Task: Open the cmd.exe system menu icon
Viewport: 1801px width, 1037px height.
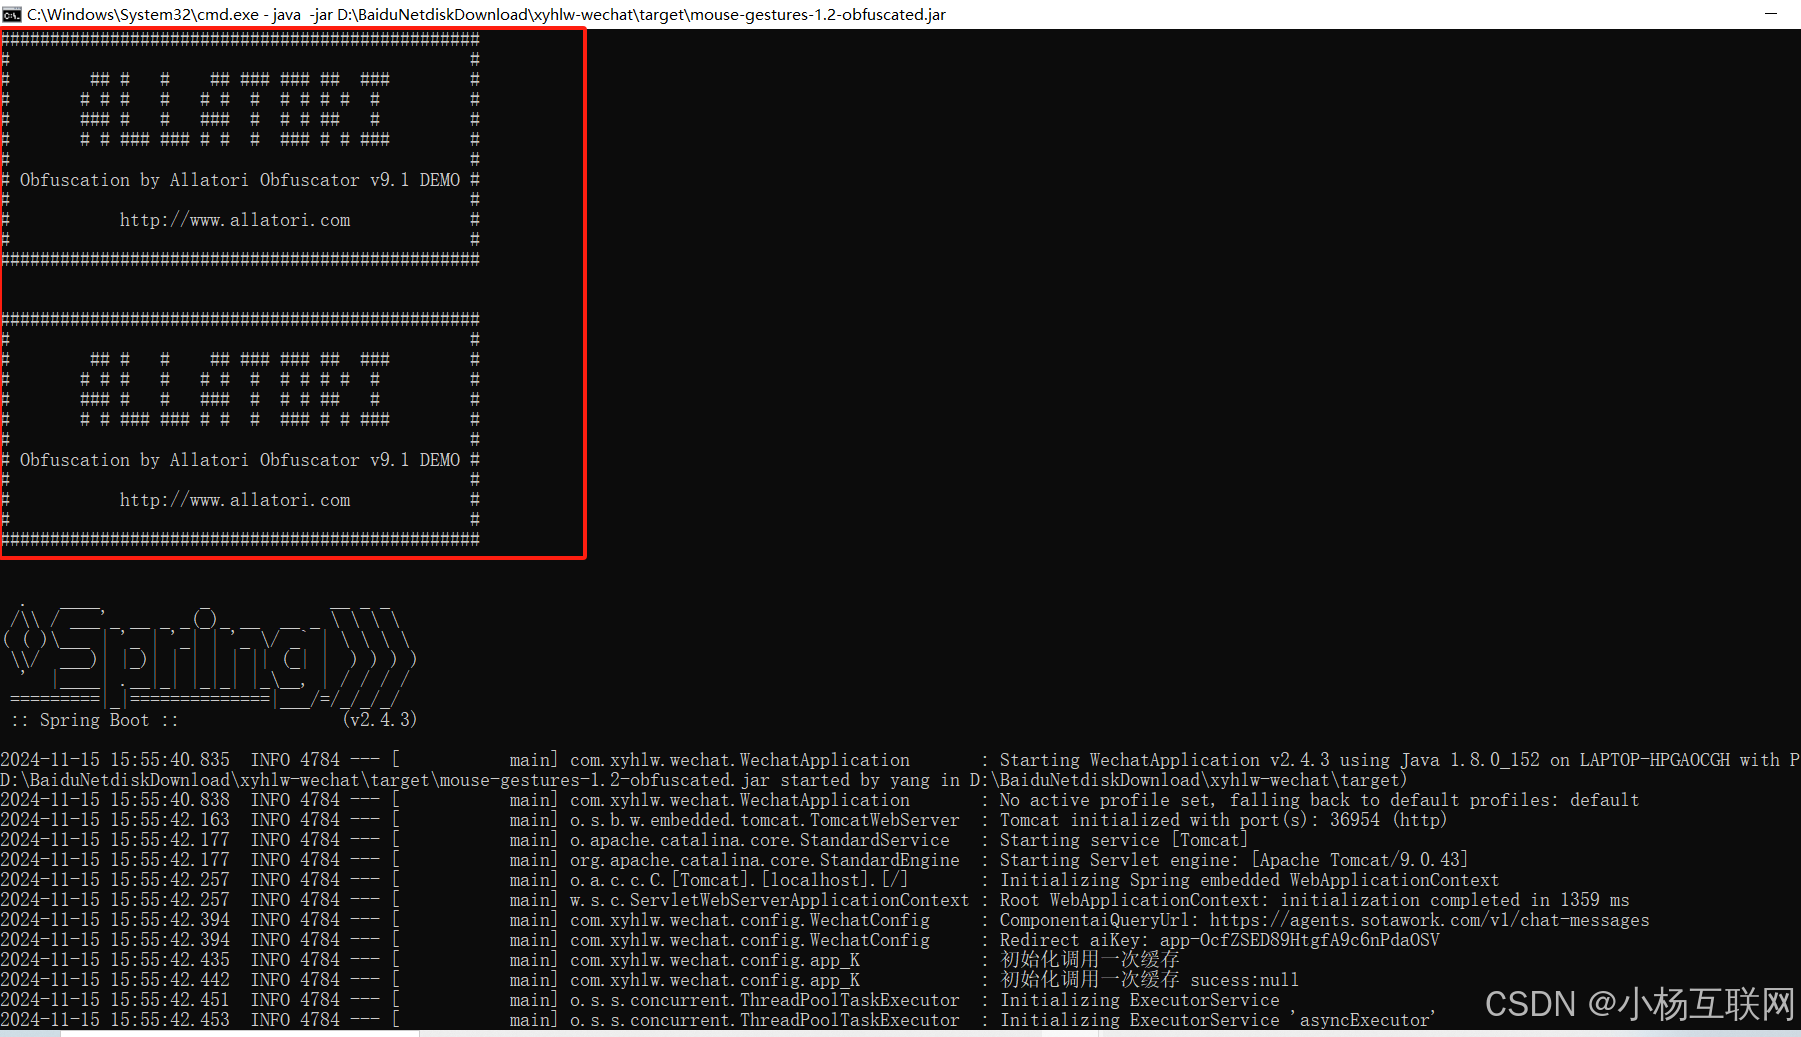Action: [x=12, y=14]
